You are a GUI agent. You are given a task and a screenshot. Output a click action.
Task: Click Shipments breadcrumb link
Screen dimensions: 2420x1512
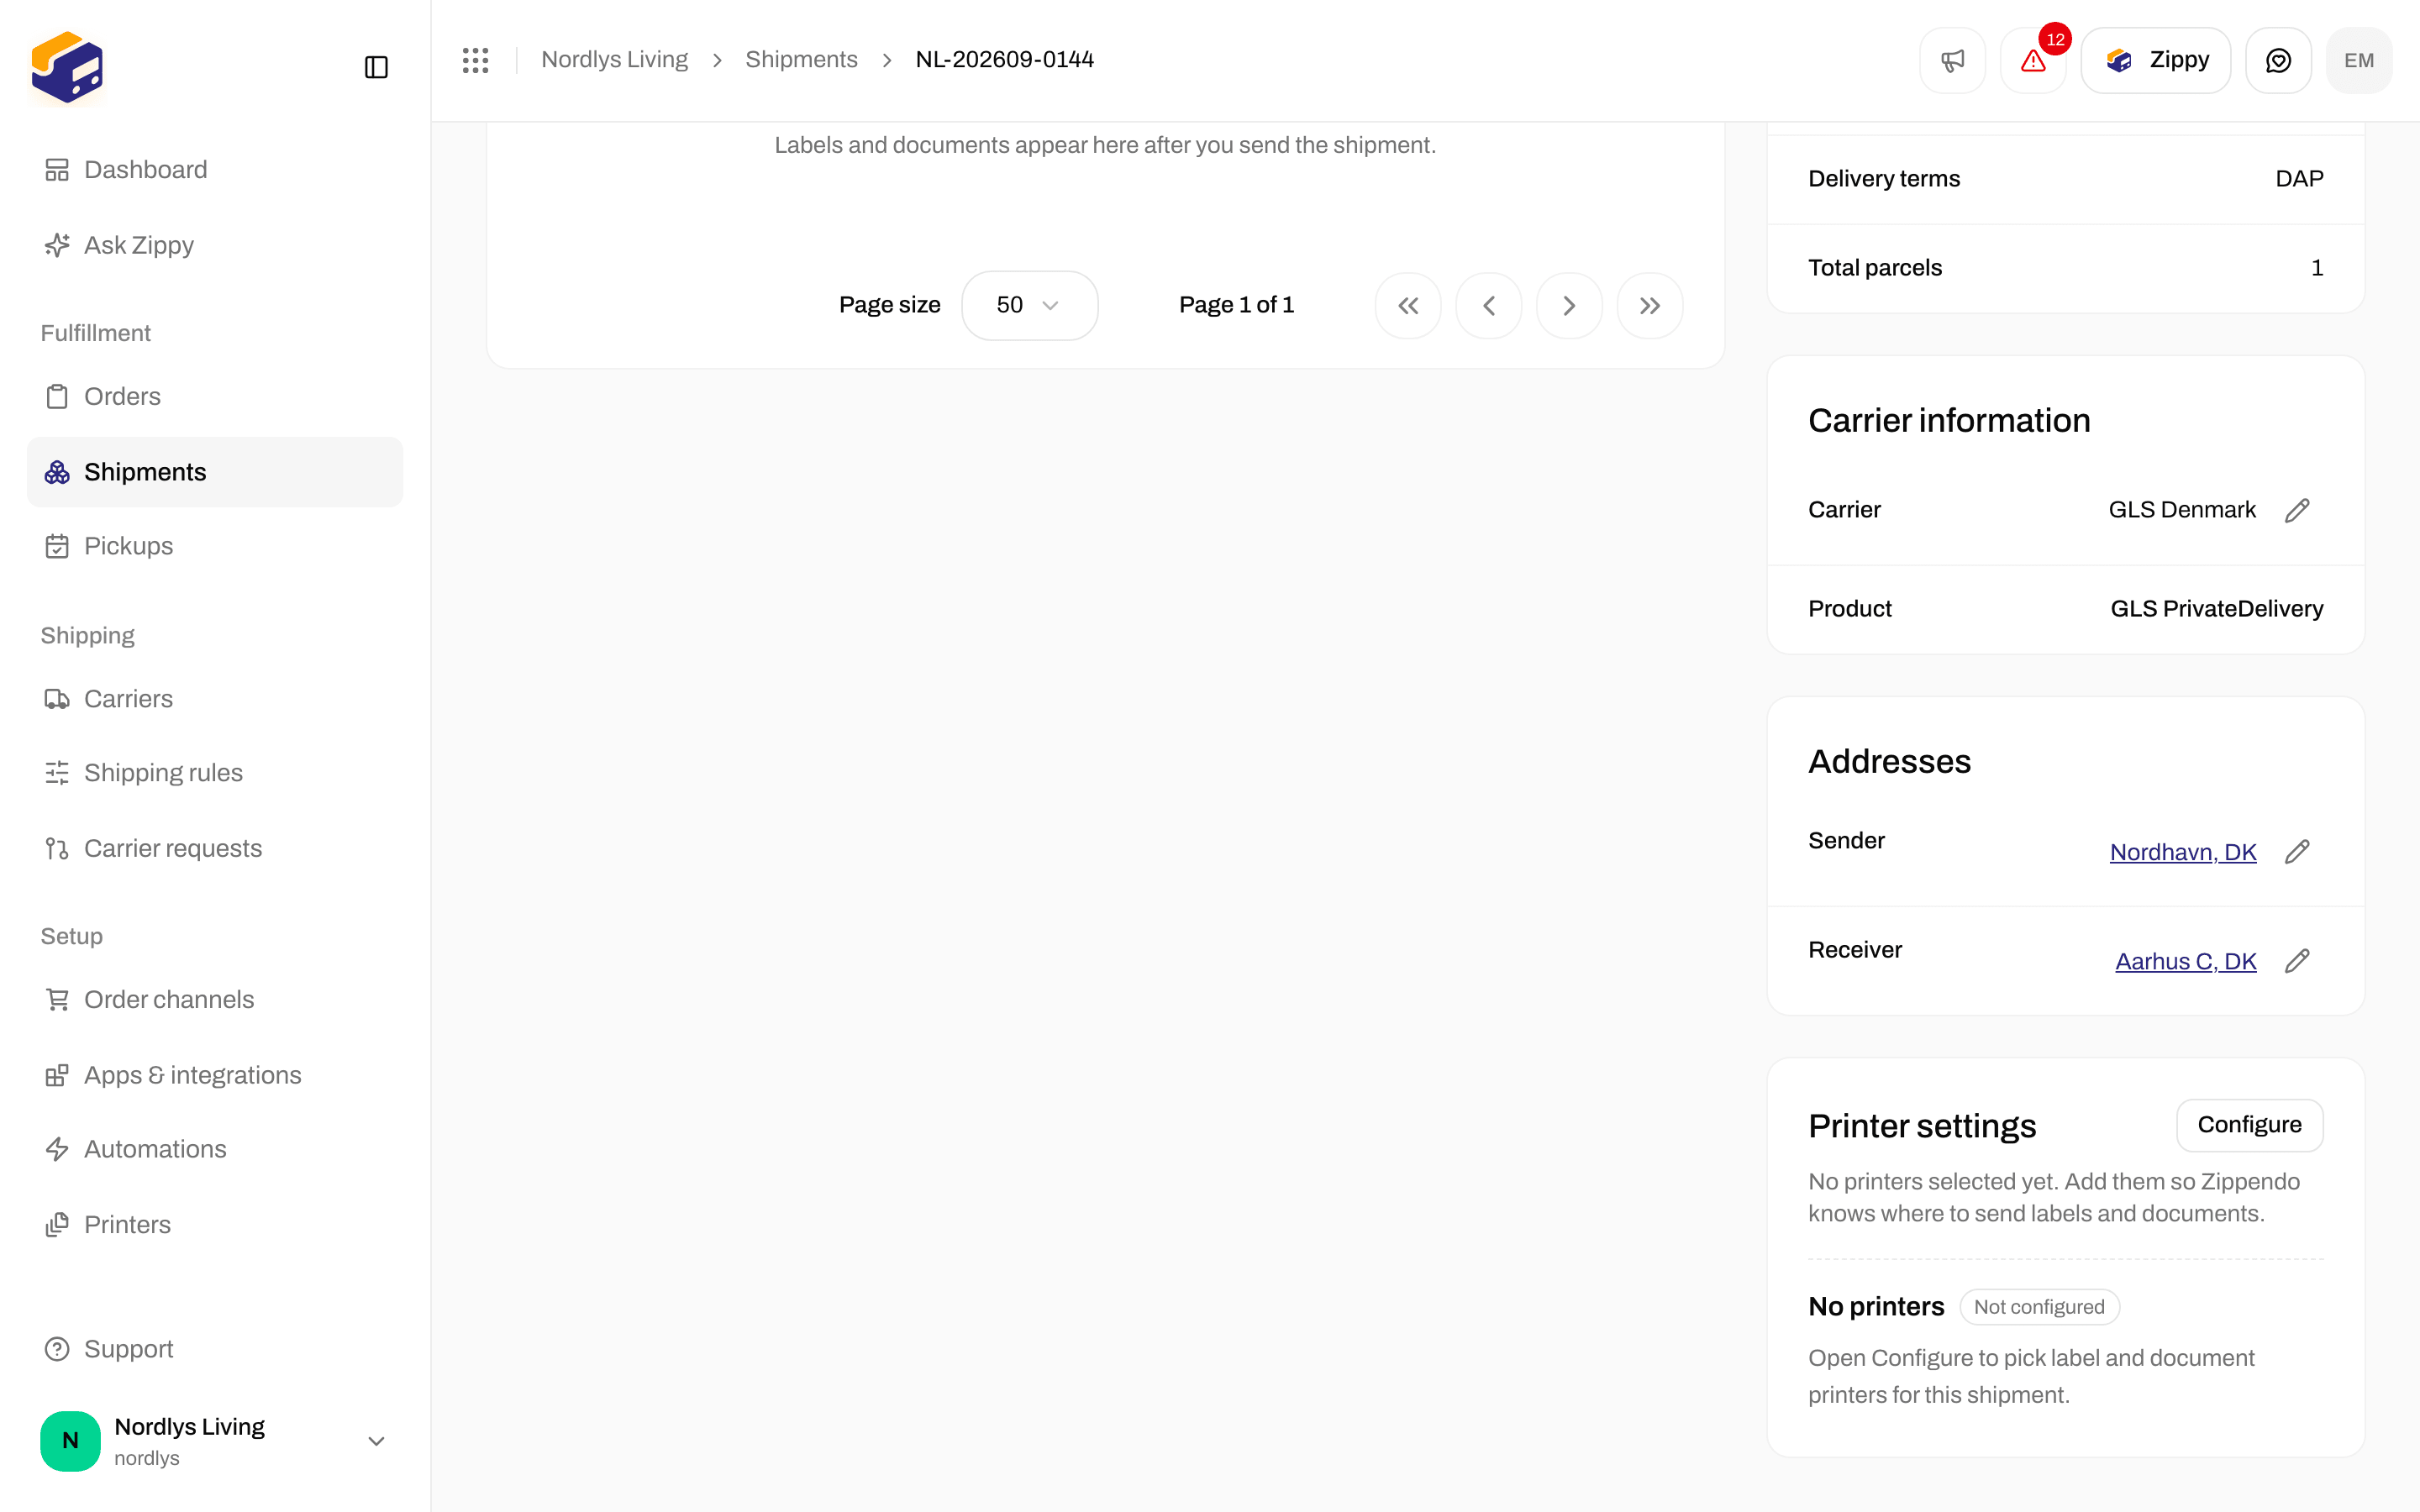click(801, 60)
